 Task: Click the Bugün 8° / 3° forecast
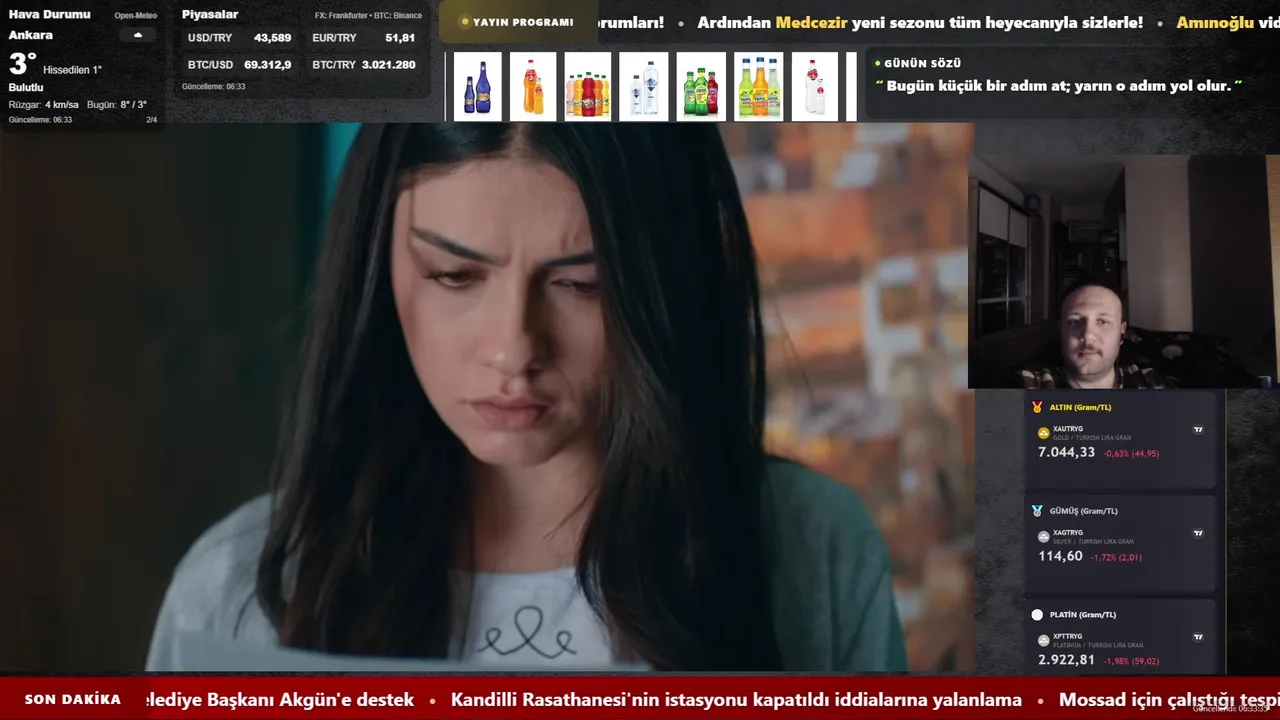tap(117, 105)
